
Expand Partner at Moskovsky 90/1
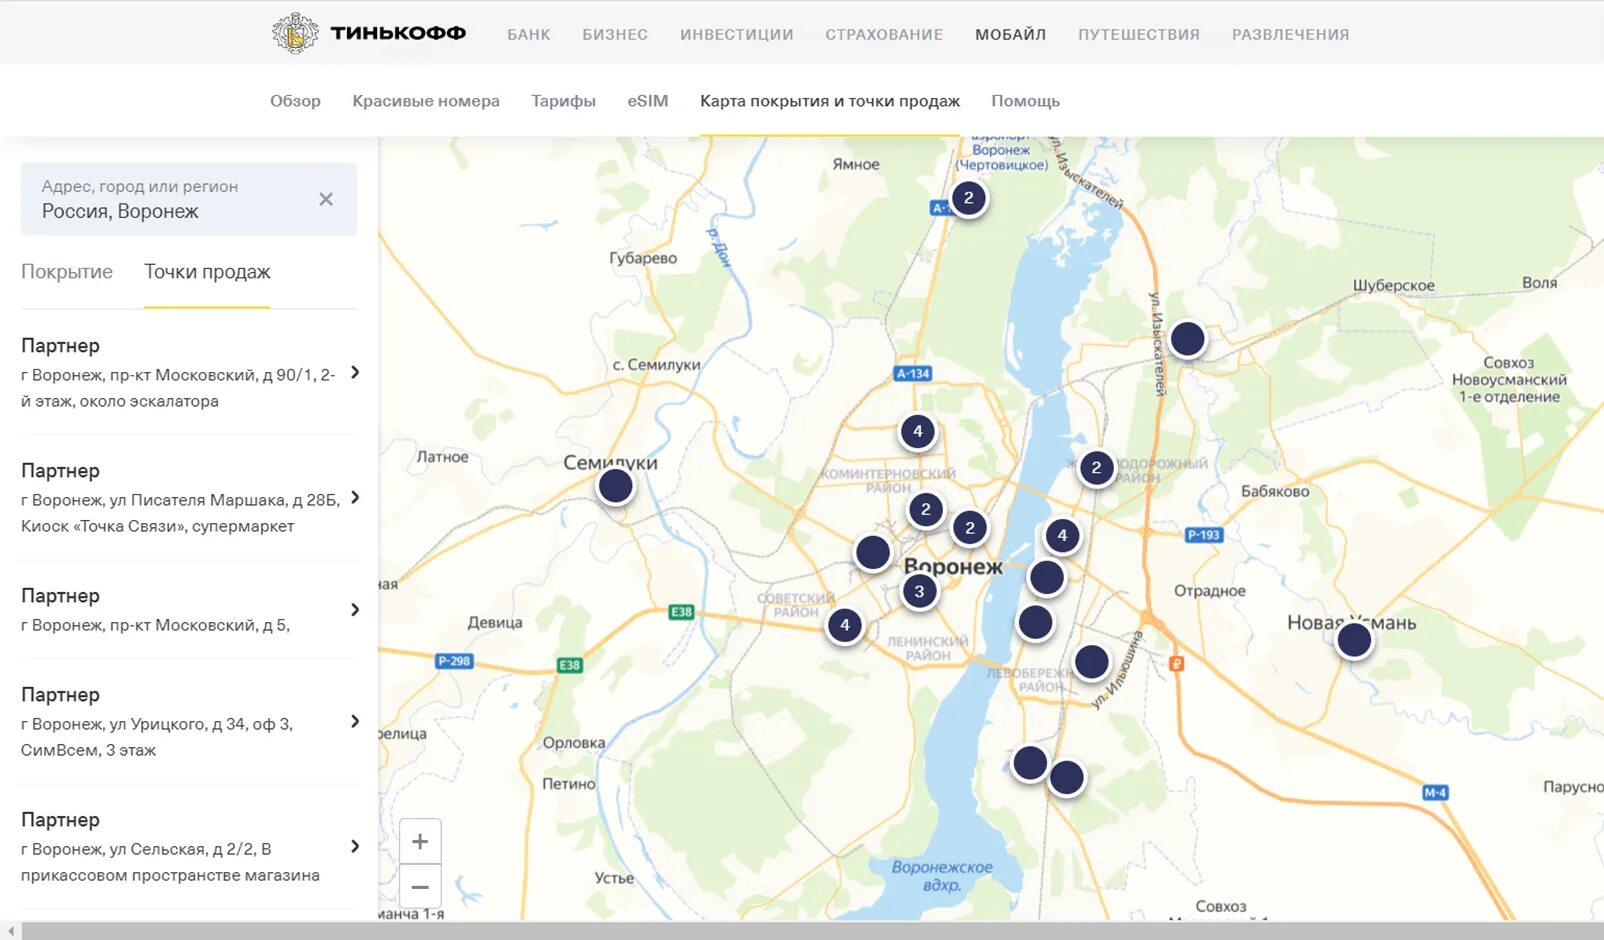click(354, 373)
